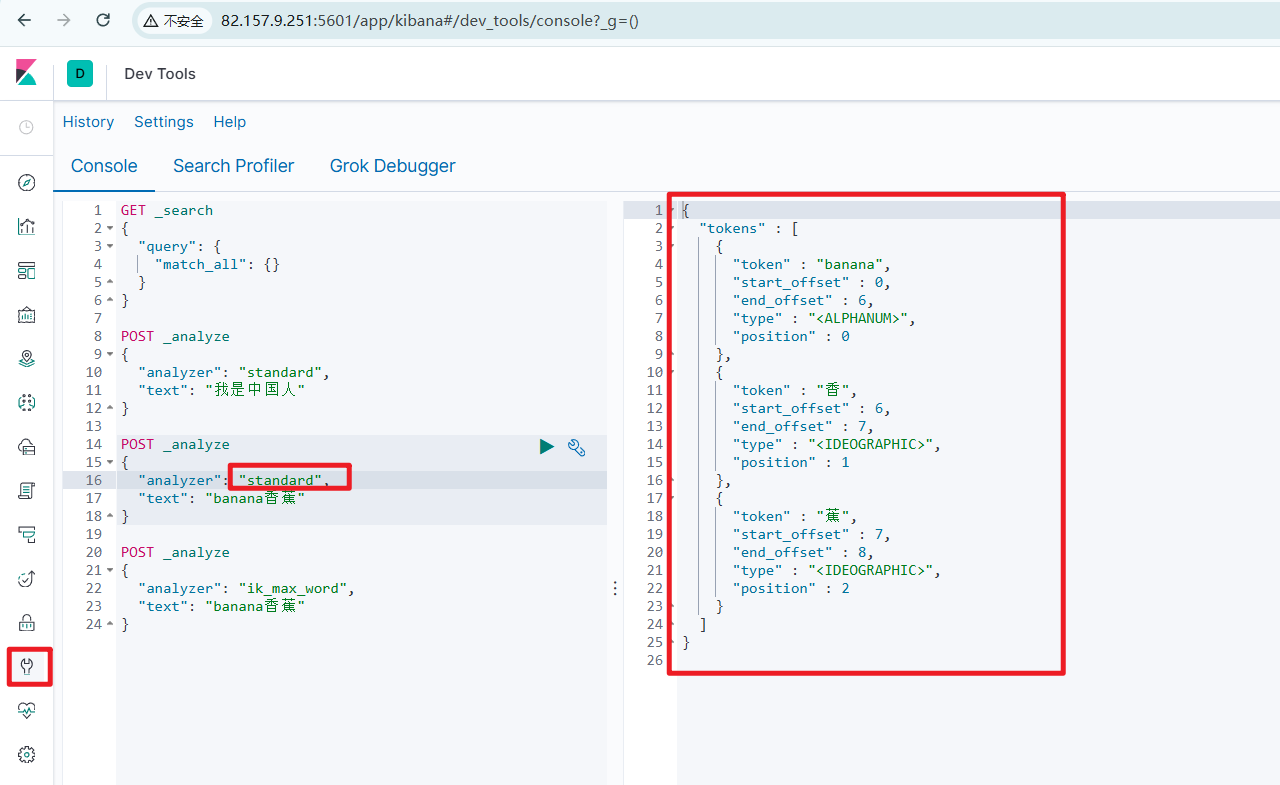1280x785 pixels.
Task: Click "token" : "banana" in output
Action: [x=811, y=264]
